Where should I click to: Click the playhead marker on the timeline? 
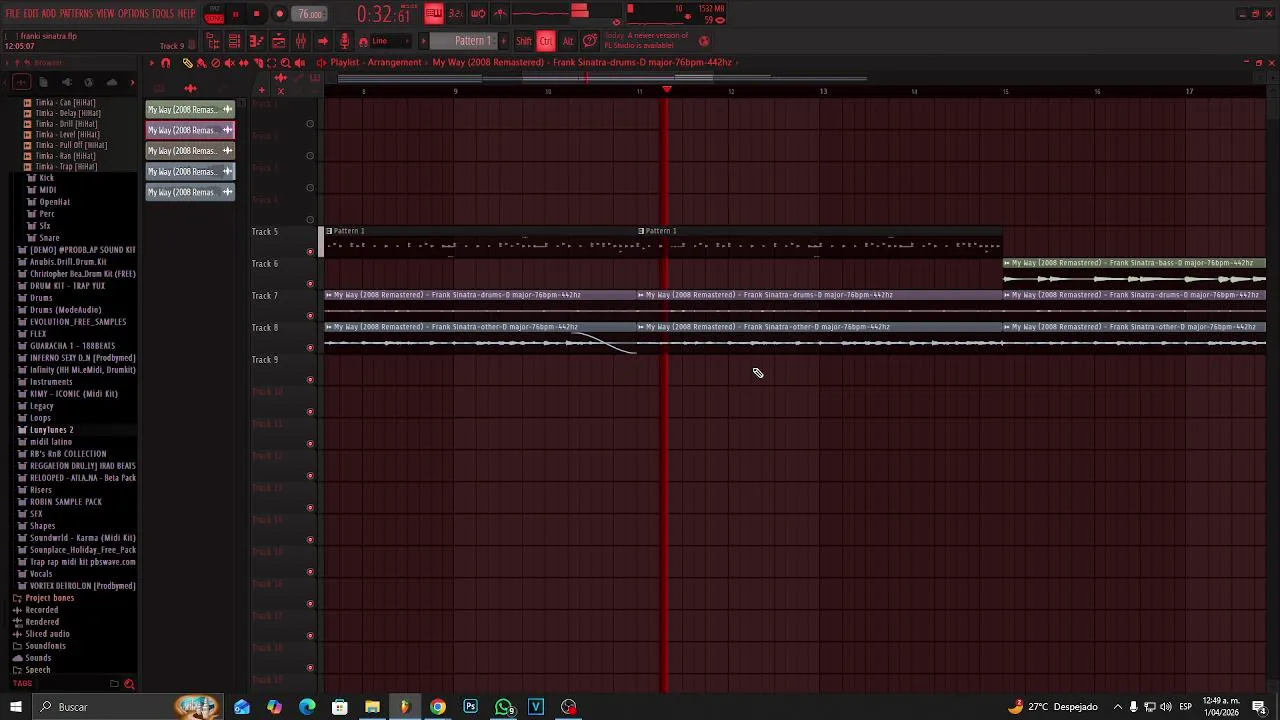(667, 90)
